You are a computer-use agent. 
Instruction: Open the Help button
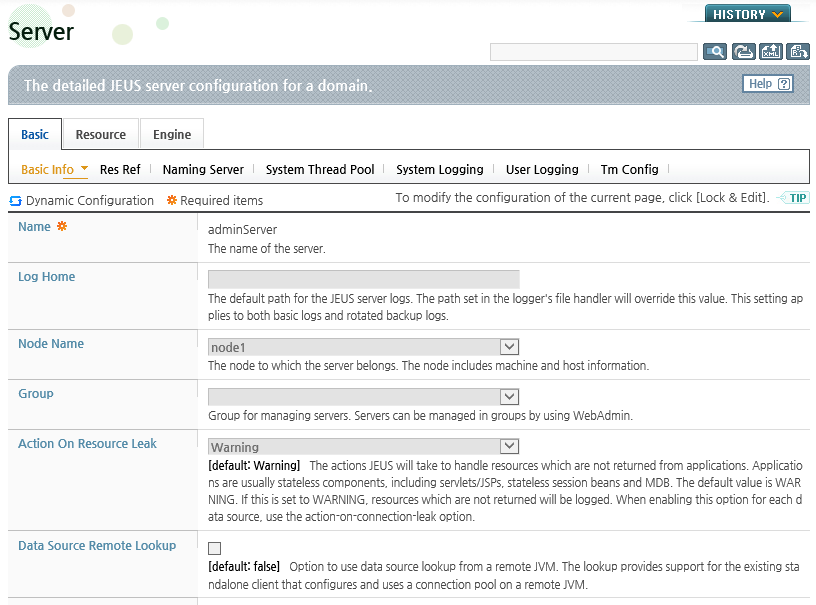768,83
